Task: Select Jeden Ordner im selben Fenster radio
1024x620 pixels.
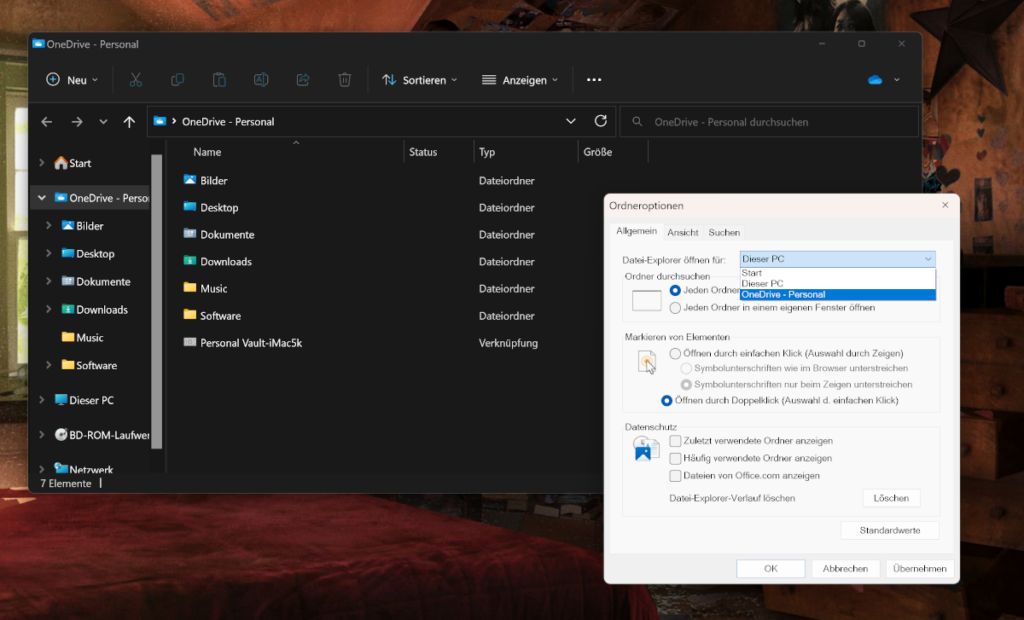Action: coord(675,290)
